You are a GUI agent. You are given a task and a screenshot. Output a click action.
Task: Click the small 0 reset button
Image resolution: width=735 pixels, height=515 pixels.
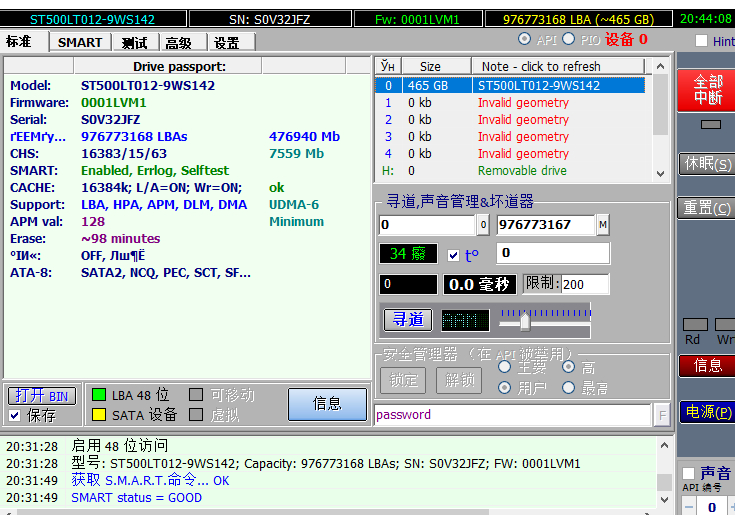[483, 225]
